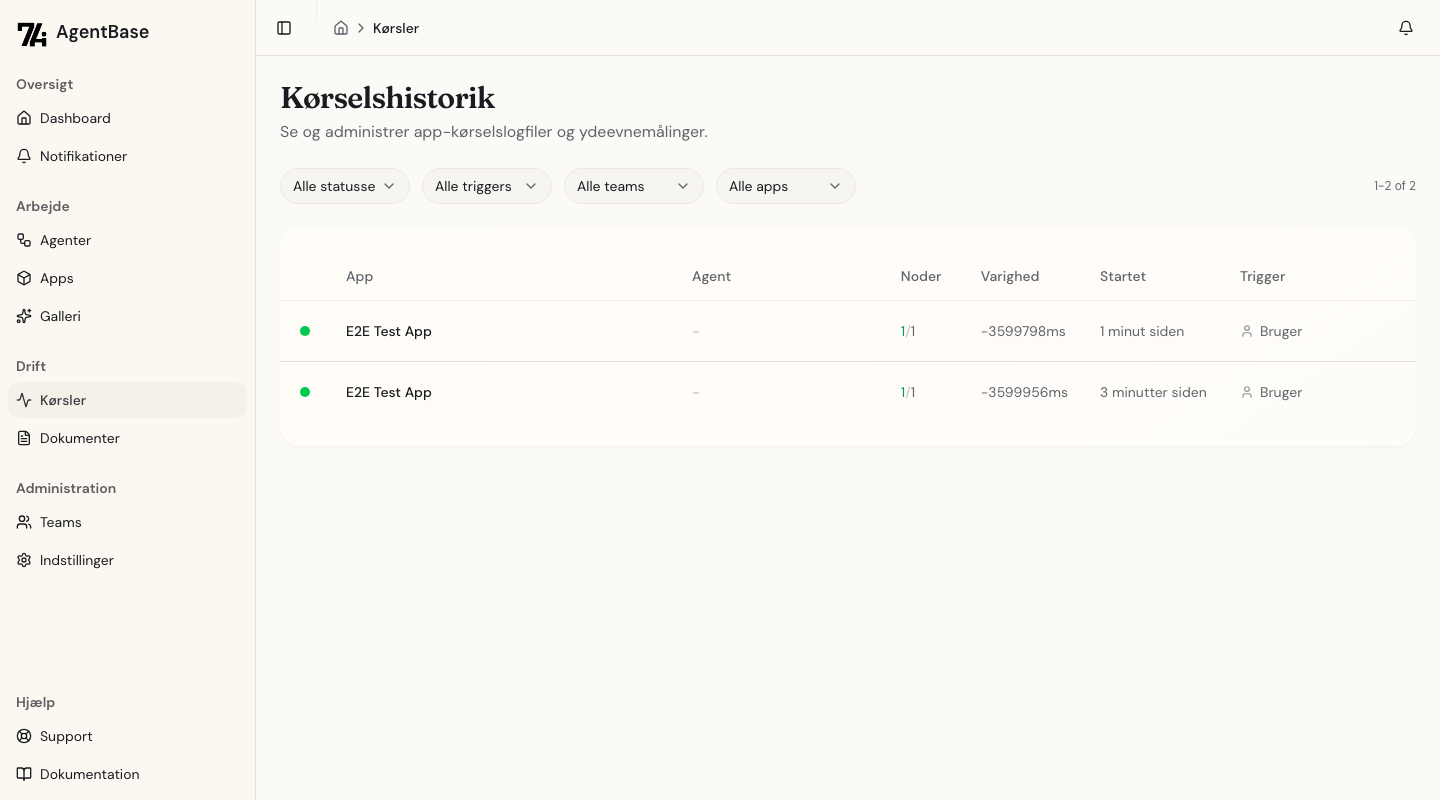Screen dimensions: 1440x800
Task: Click the Teams people icon
Action: coord(24,522)
